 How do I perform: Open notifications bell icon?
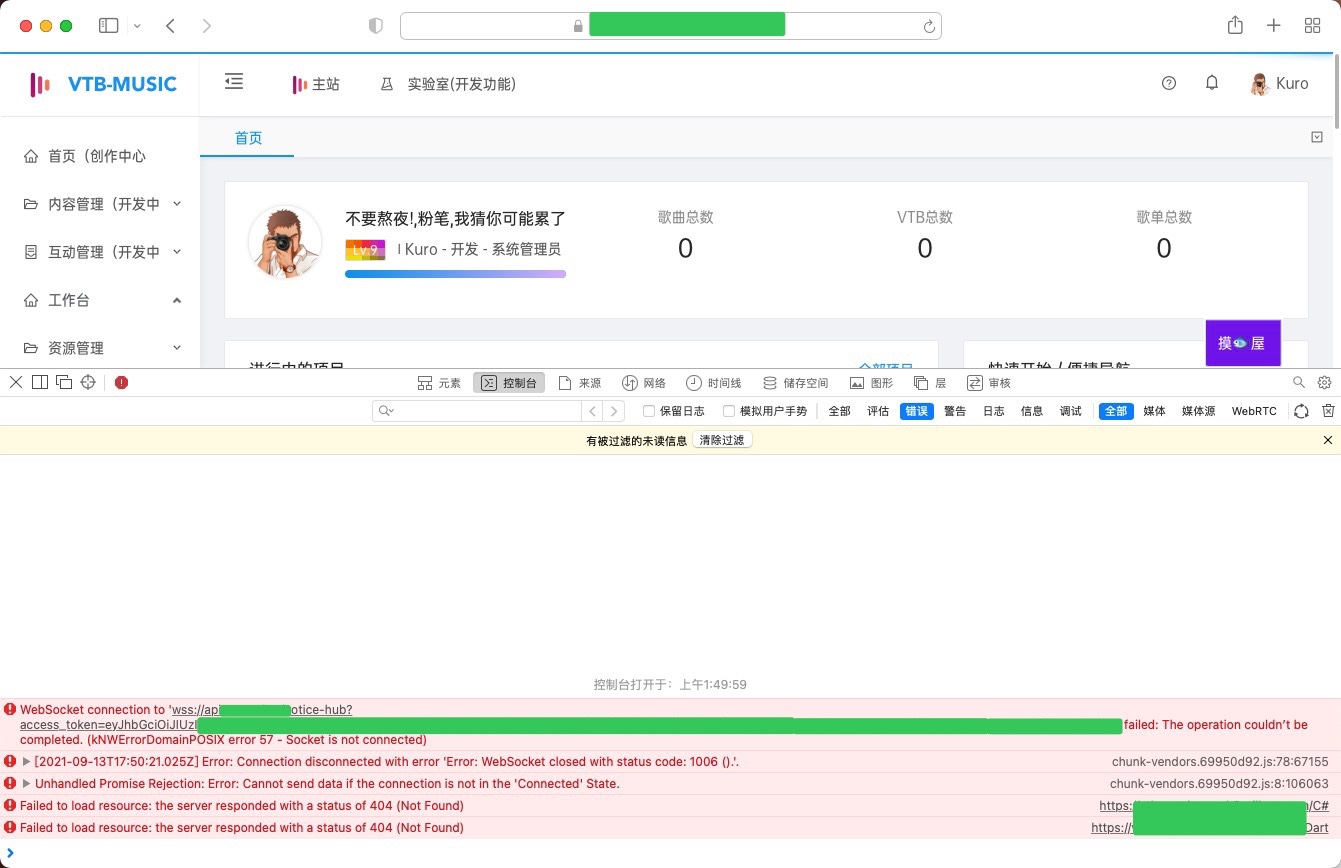(x=1212, y=83)
